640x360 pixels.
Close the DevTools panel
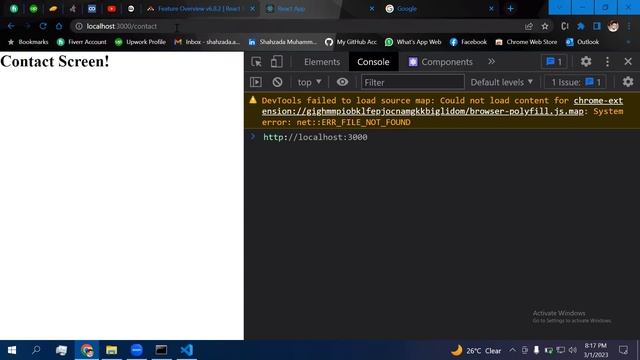tap(628, 62)
